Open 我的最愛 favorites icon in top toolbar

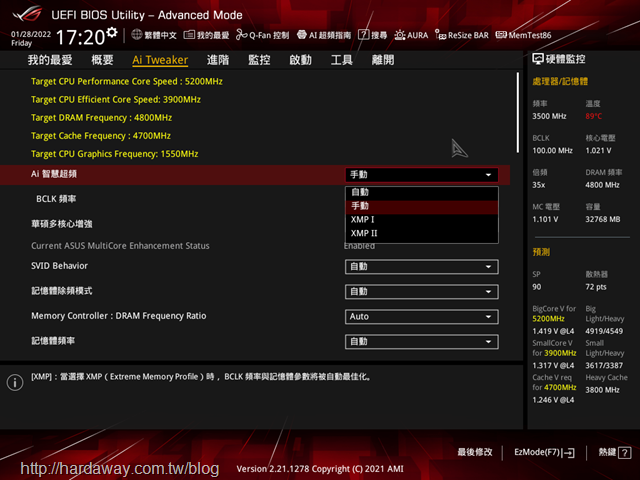[189, 35]
